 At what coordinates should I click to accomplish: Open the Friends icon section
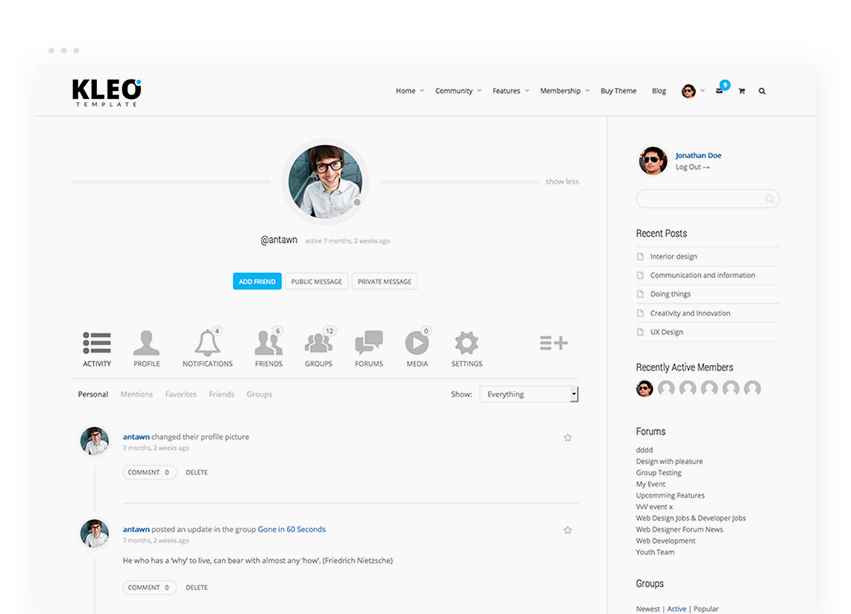point(268,344)
